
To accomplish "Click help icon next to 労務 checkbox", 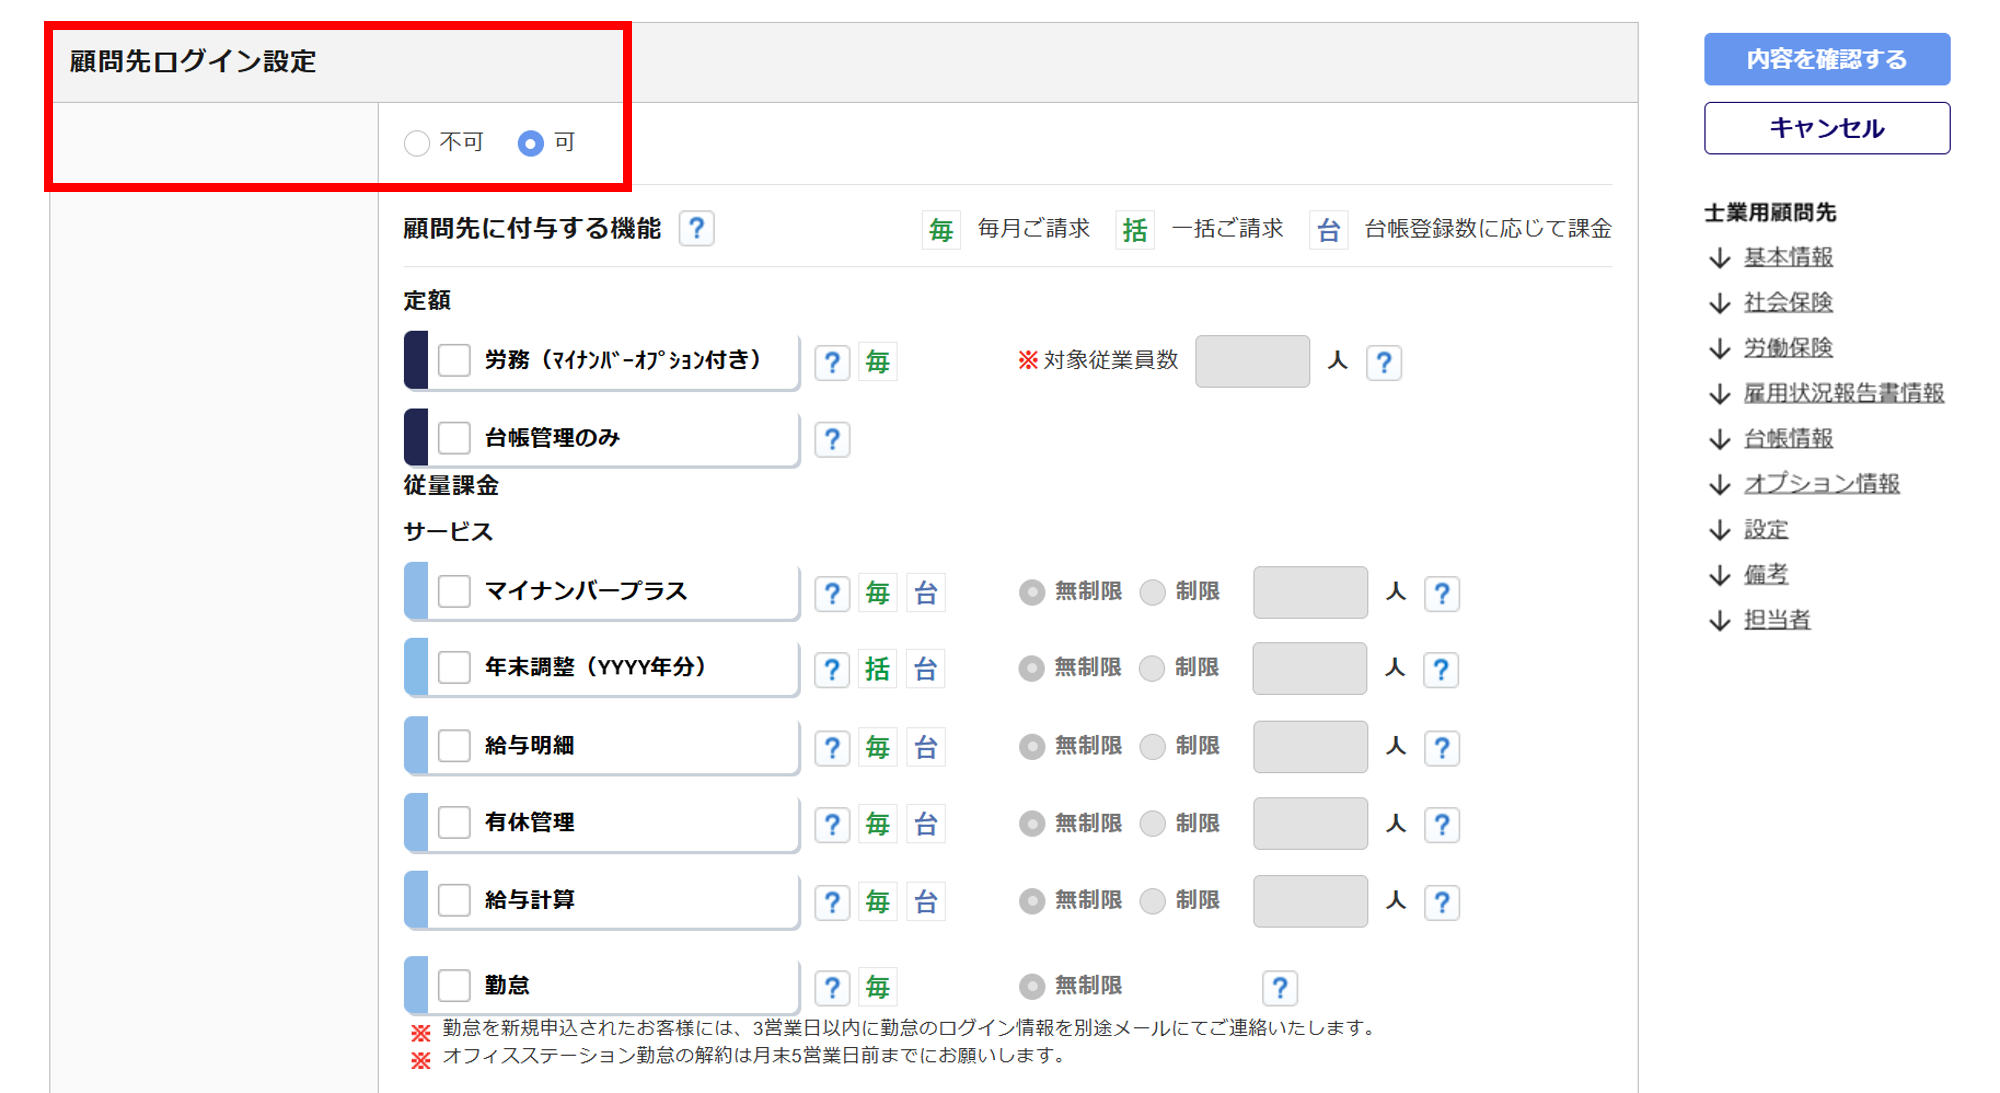I will pyautogui.click(x=832, y=362).
